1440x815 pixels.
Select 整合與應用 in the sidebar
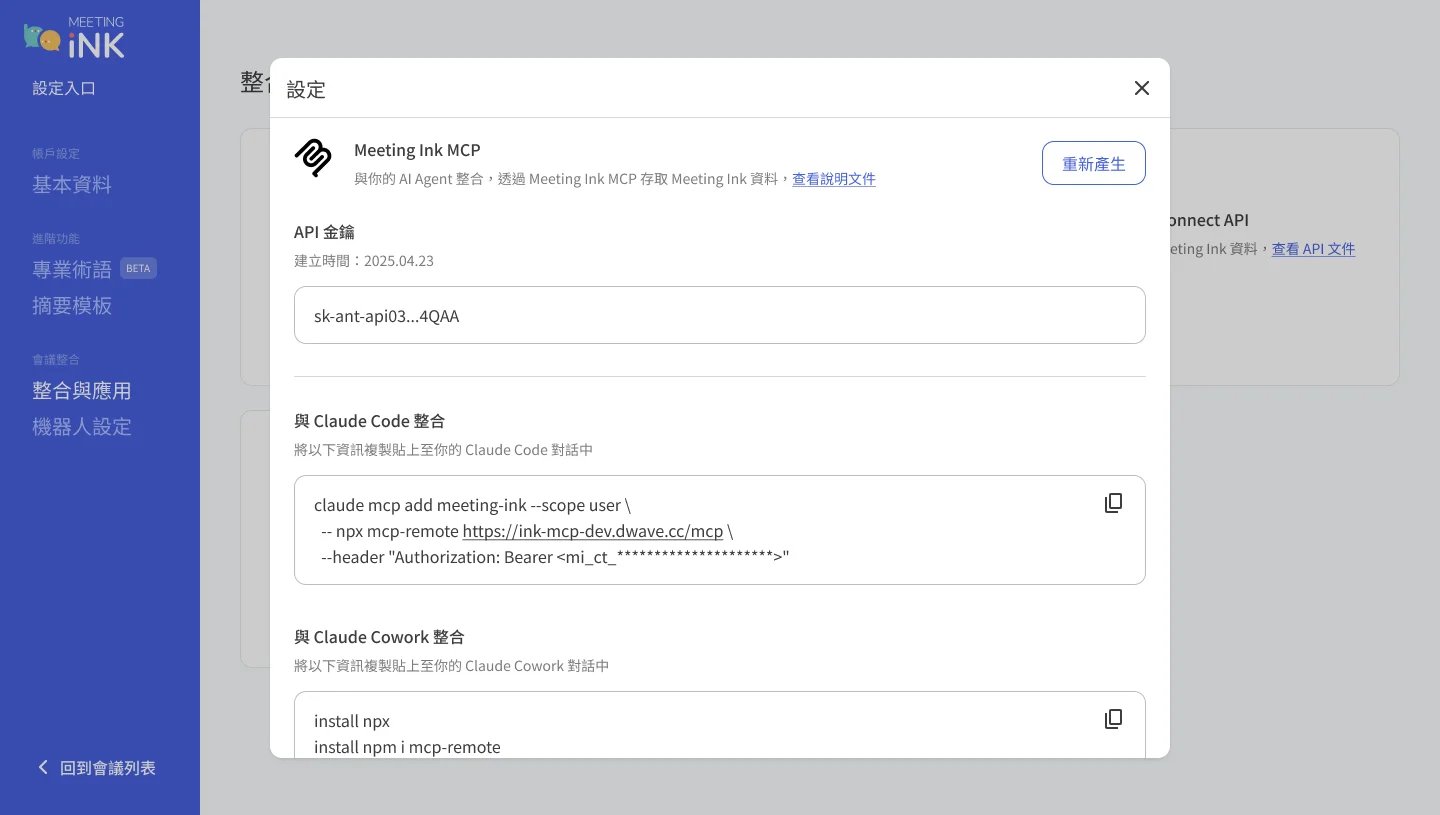[x=82, y=391]
